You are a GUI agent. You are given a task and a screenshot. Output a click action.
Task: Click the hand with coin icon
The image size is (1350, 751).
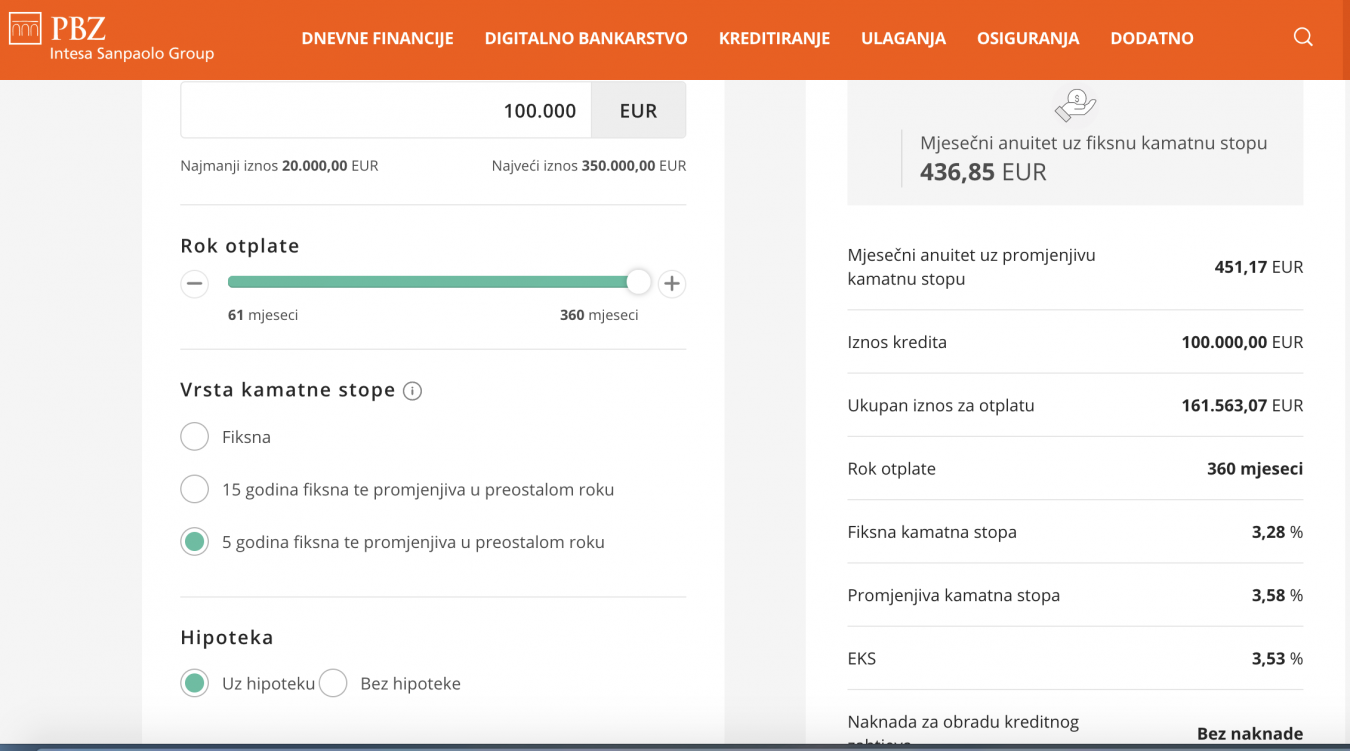1075,105
